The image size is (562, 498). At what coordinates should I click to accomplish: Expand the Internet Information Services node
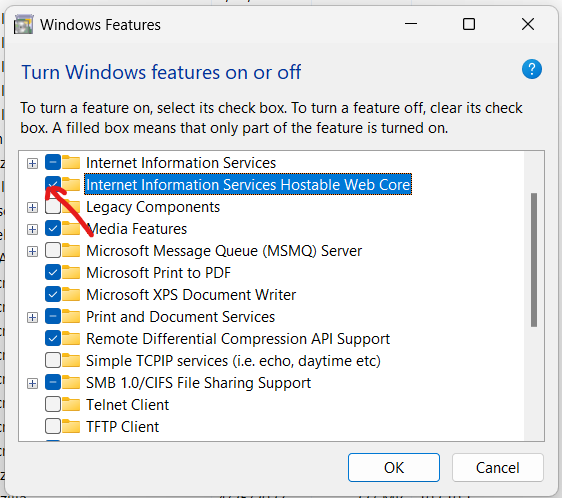pos(32,163)
